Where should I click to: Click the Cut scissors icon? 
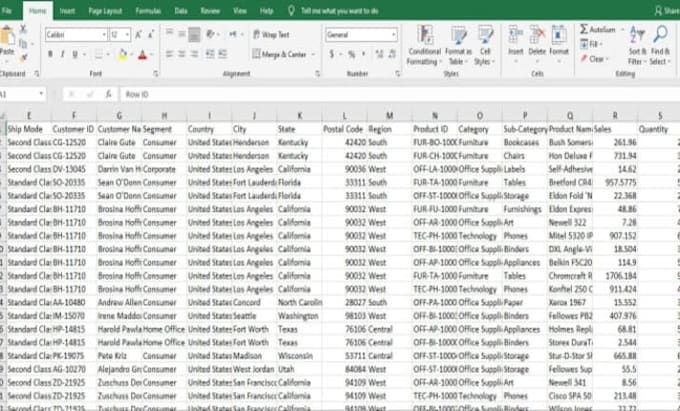(x=23, y=29)
